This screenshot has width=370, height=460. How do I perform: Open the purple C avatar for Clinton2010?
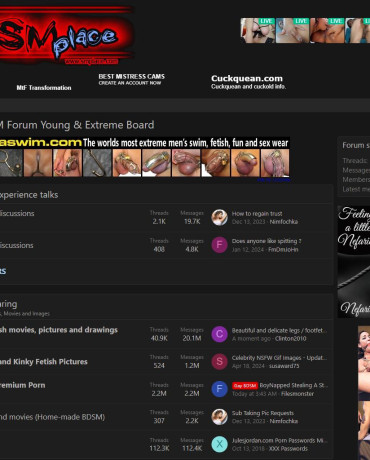coord(219,334)
